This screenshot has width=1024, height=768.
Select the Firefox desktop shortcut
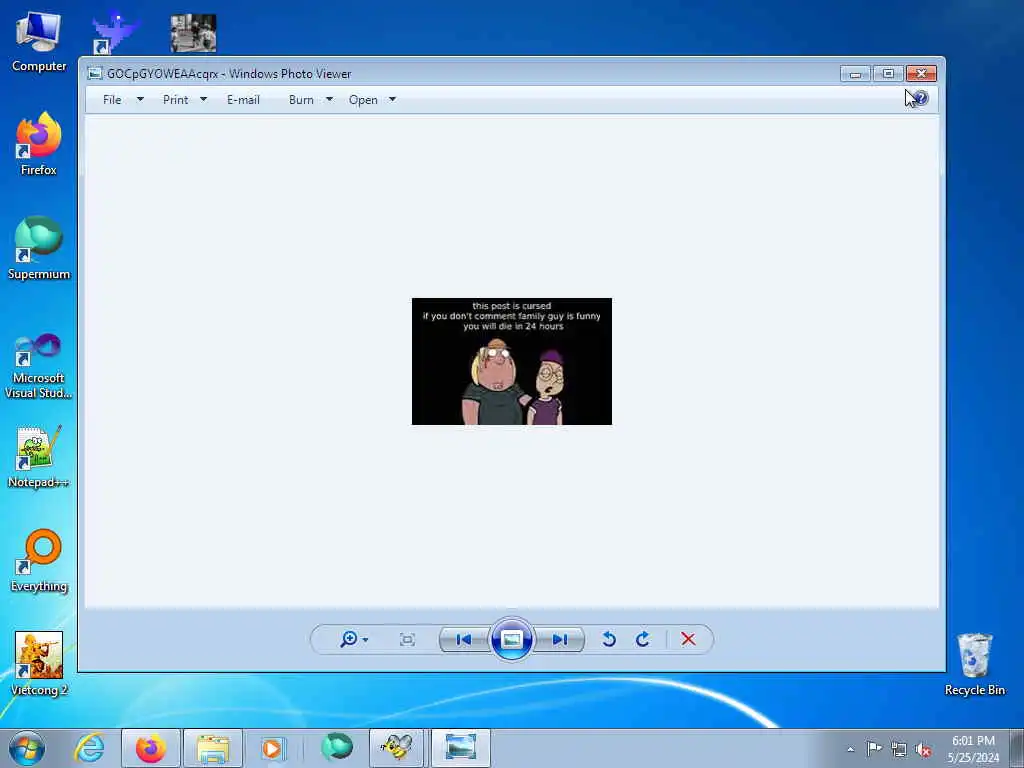coord(39,144)
